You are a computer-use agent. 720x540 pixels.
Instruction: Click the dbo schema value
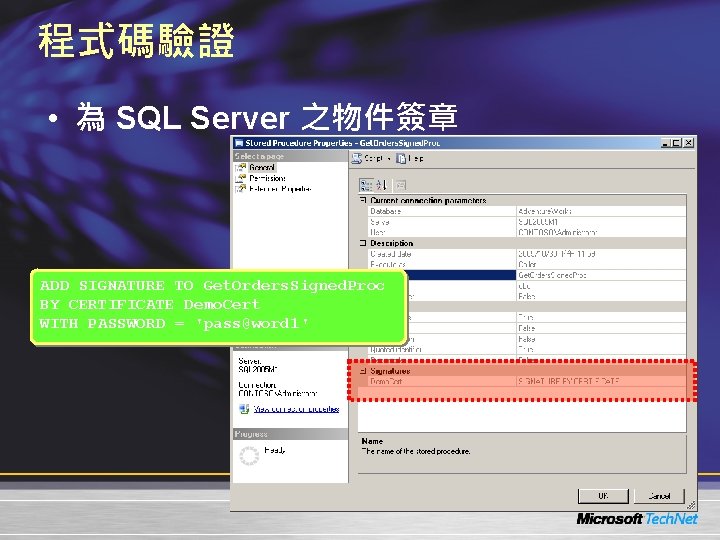tap(524, 286)
